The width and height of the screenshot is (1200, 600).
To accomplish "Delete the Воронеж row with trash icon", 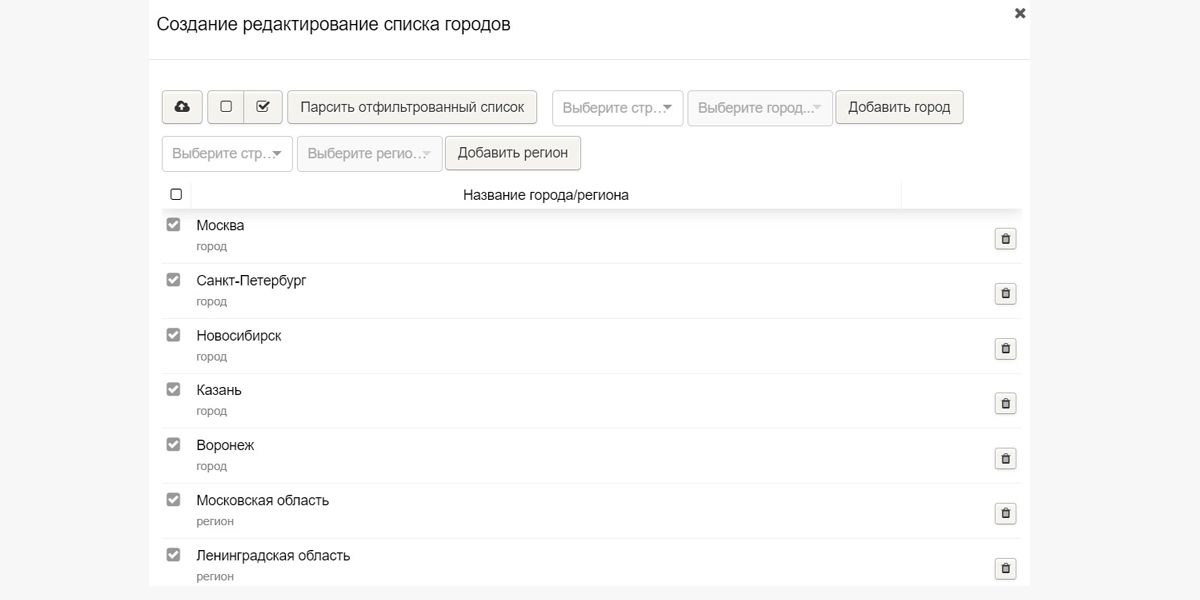I will pyautogui.click(x=1005, y=459).
